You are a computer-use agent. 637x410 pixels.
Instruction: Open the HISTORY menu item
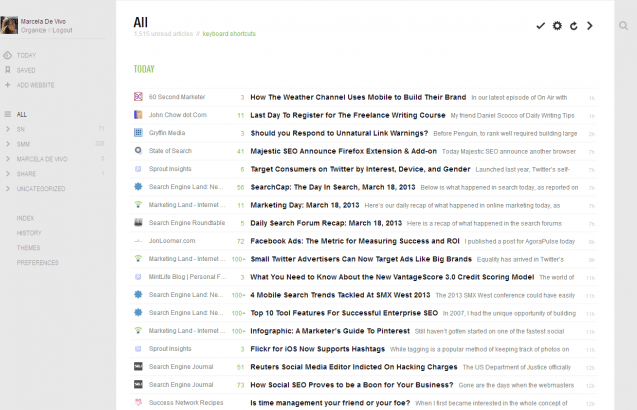29,233
